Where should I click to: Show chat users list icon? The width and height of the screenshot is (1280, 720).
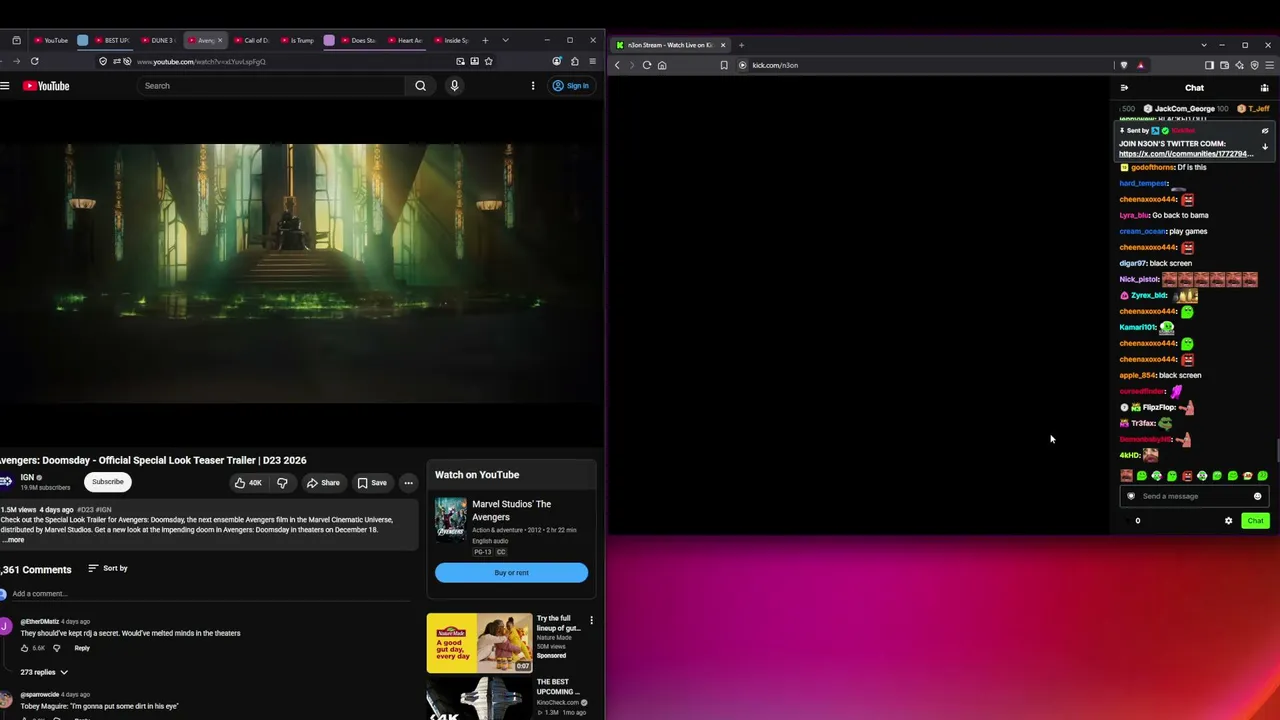pyautogui.click(x=1264, y=88)
